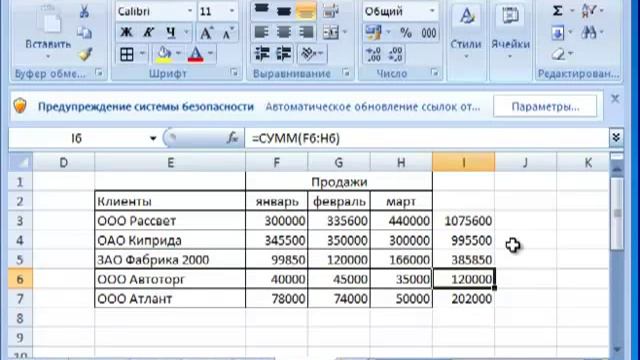Click the borders icon
The width and height of the screenshot is (640, 360).
pos(127,54)
